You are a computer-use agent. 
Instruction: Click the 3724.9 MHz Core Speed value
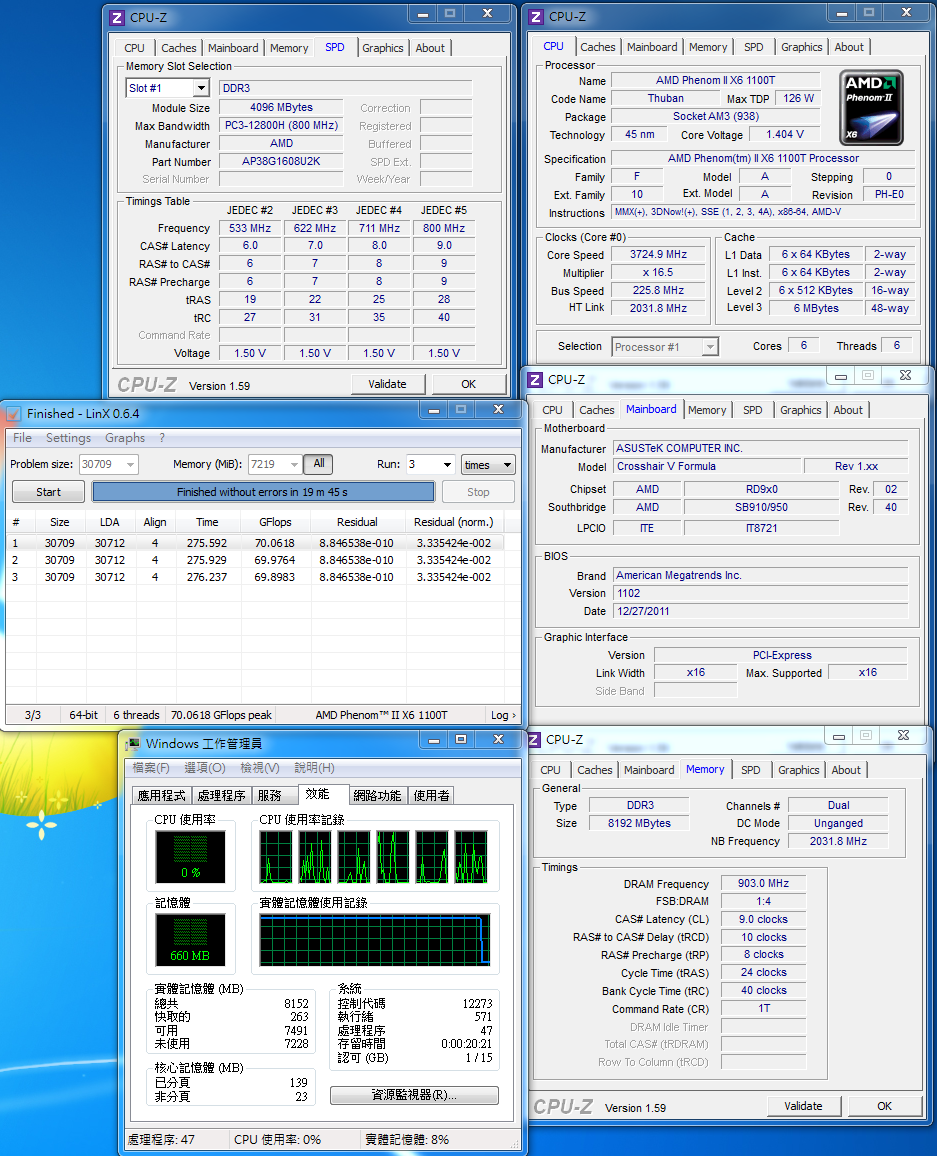click(x=658, y=254)
